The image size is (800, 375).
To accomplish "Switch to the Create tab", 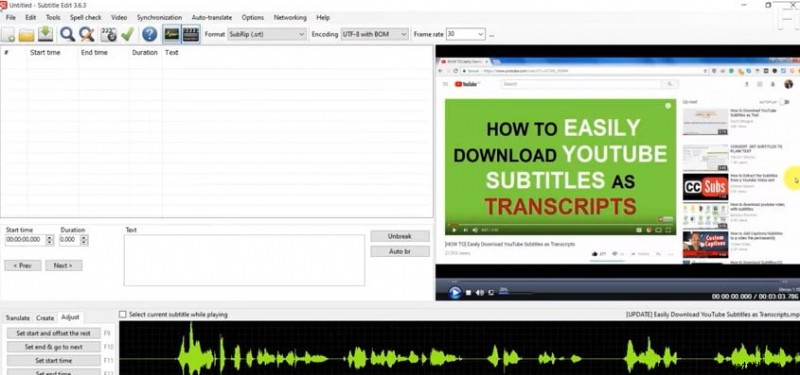I will 45,318.
